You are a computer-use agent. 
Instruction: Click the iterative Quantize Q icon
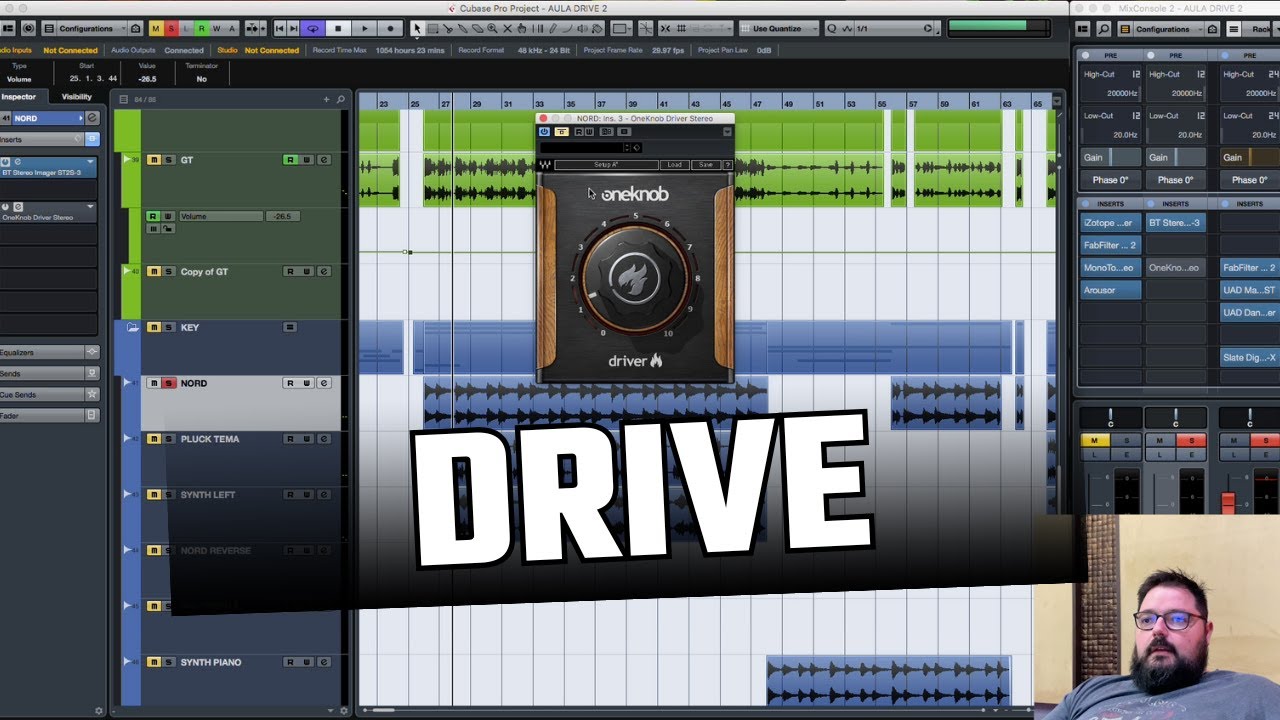[831, 28]
